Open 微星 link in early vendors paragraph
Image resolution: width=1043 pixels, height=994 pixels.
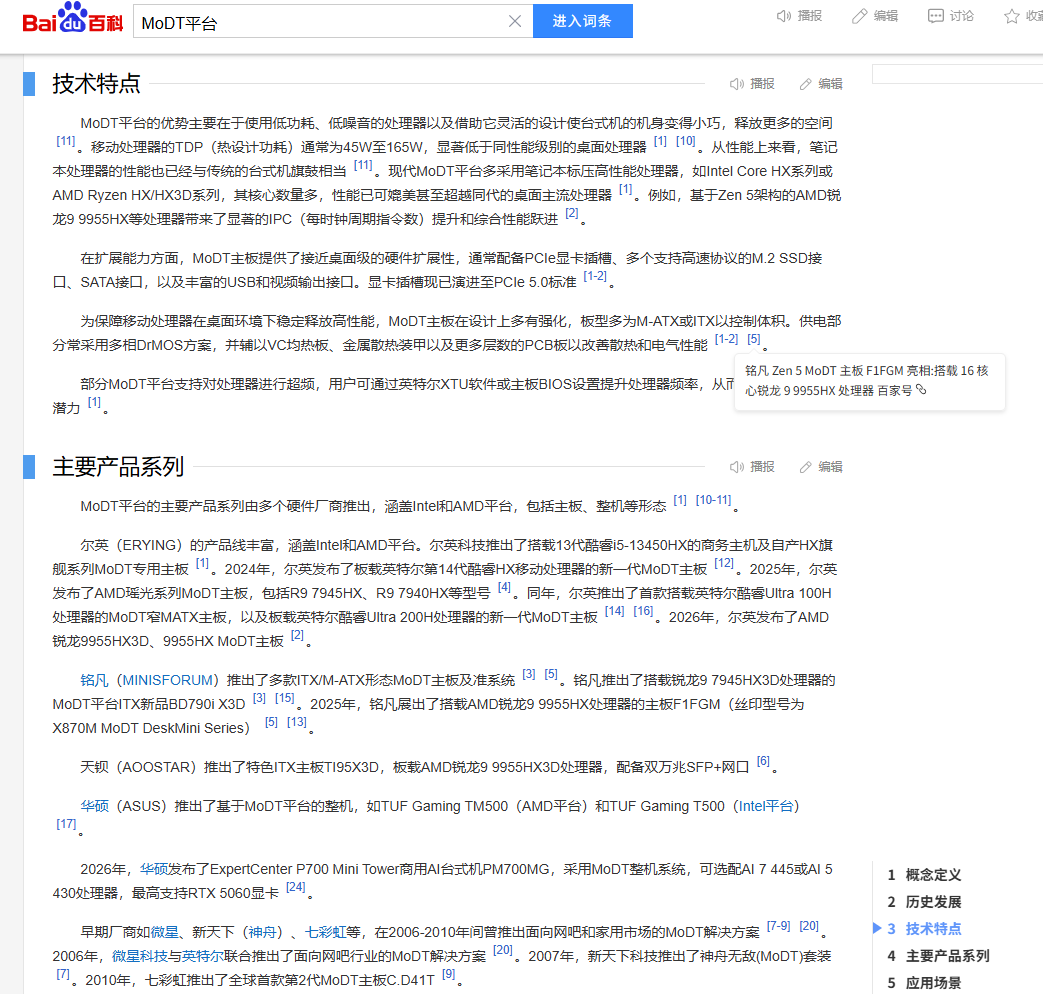click(x=164, y=932)
